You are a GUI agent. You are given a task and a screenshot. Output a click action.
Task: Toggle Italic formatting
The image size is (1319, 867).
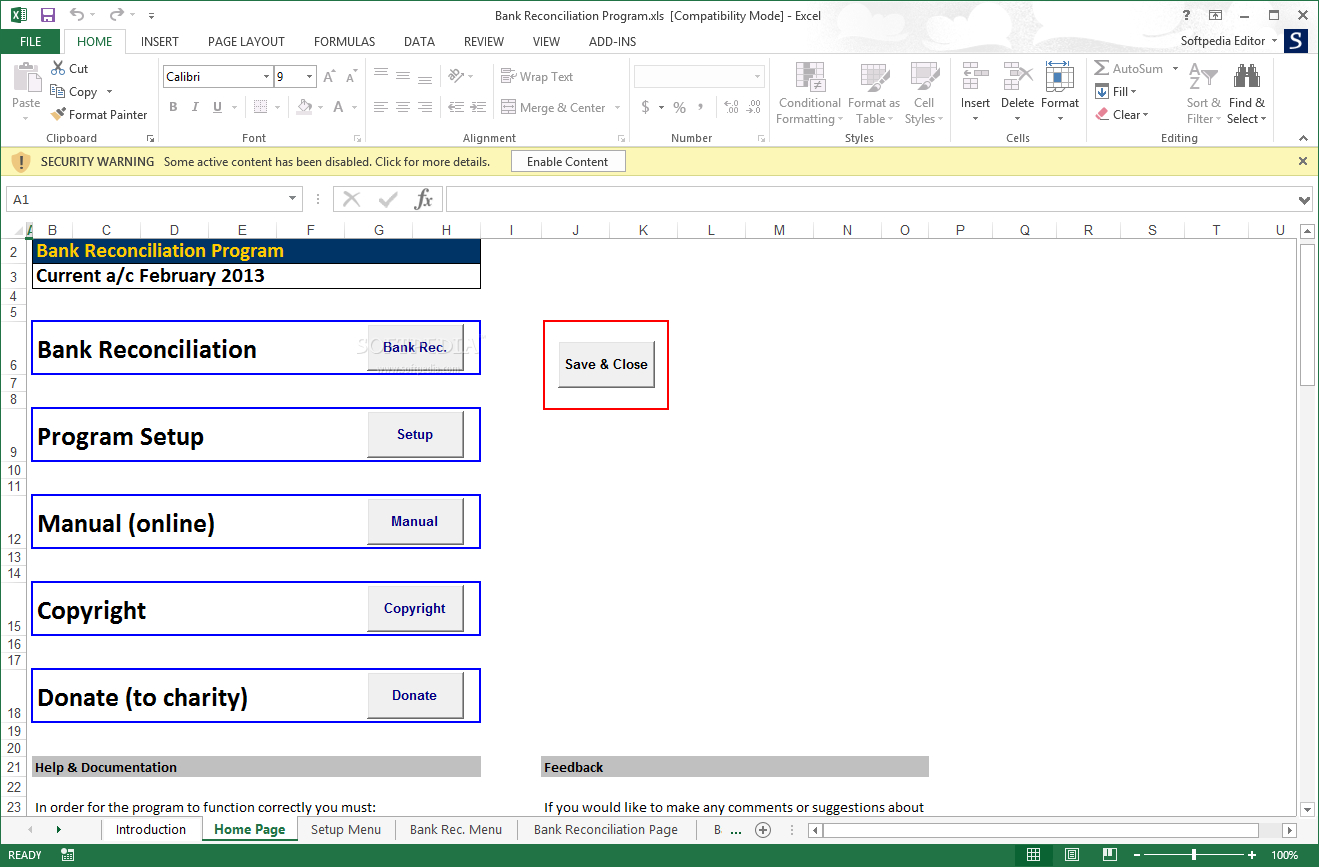[195, 107]
